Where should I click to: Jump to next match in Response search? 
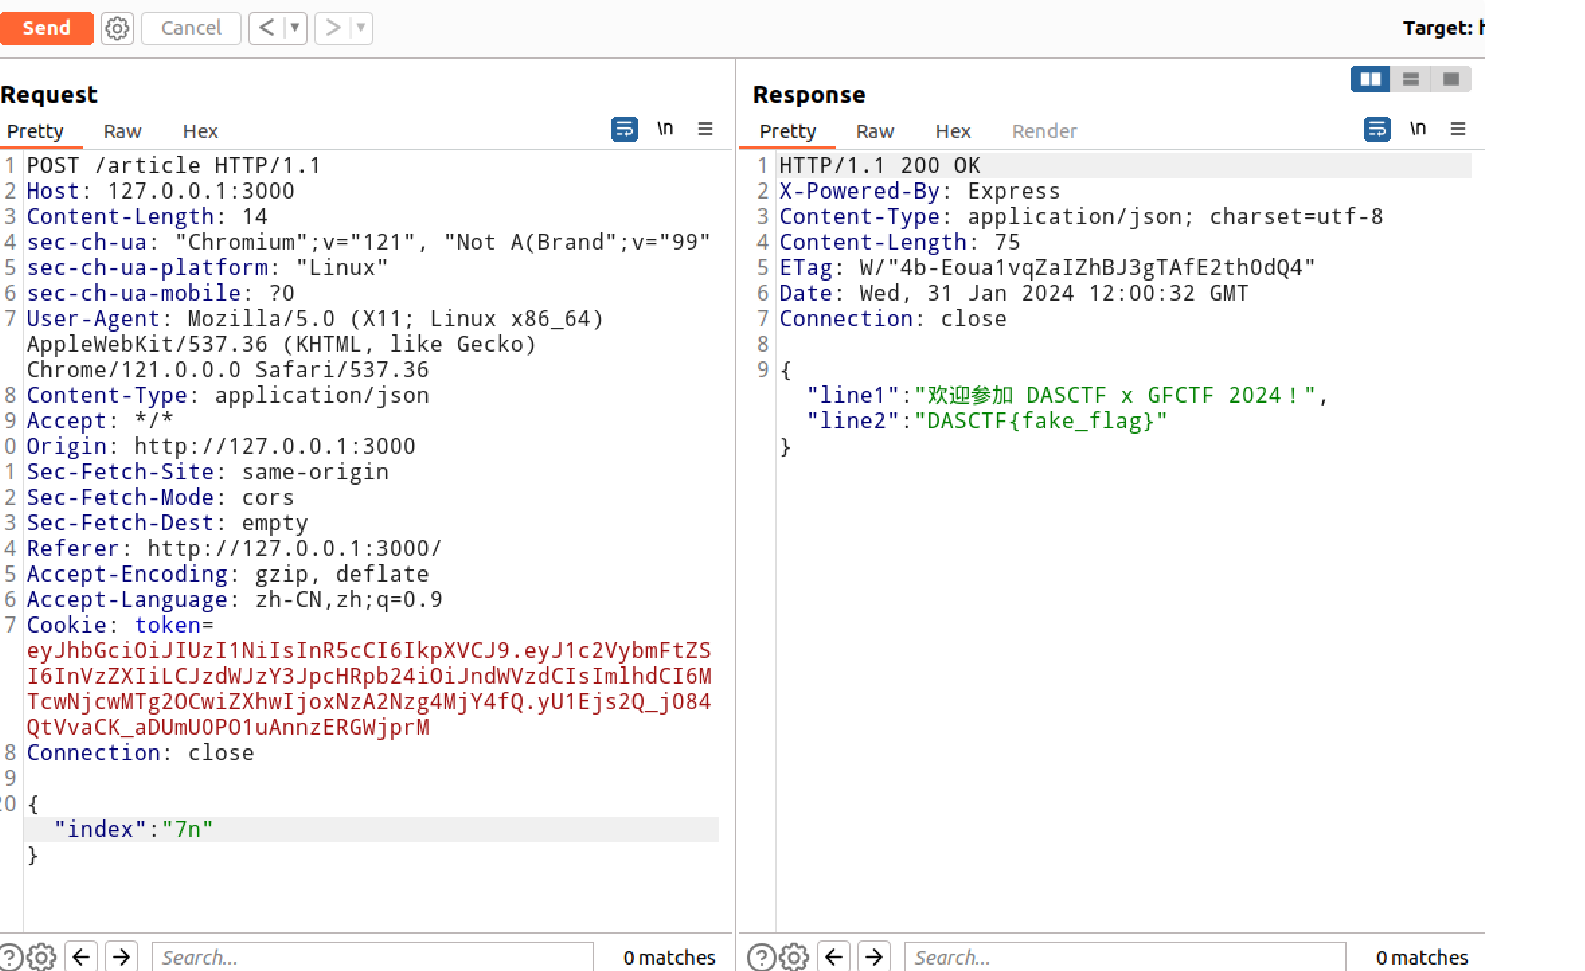tap(874, 957)
